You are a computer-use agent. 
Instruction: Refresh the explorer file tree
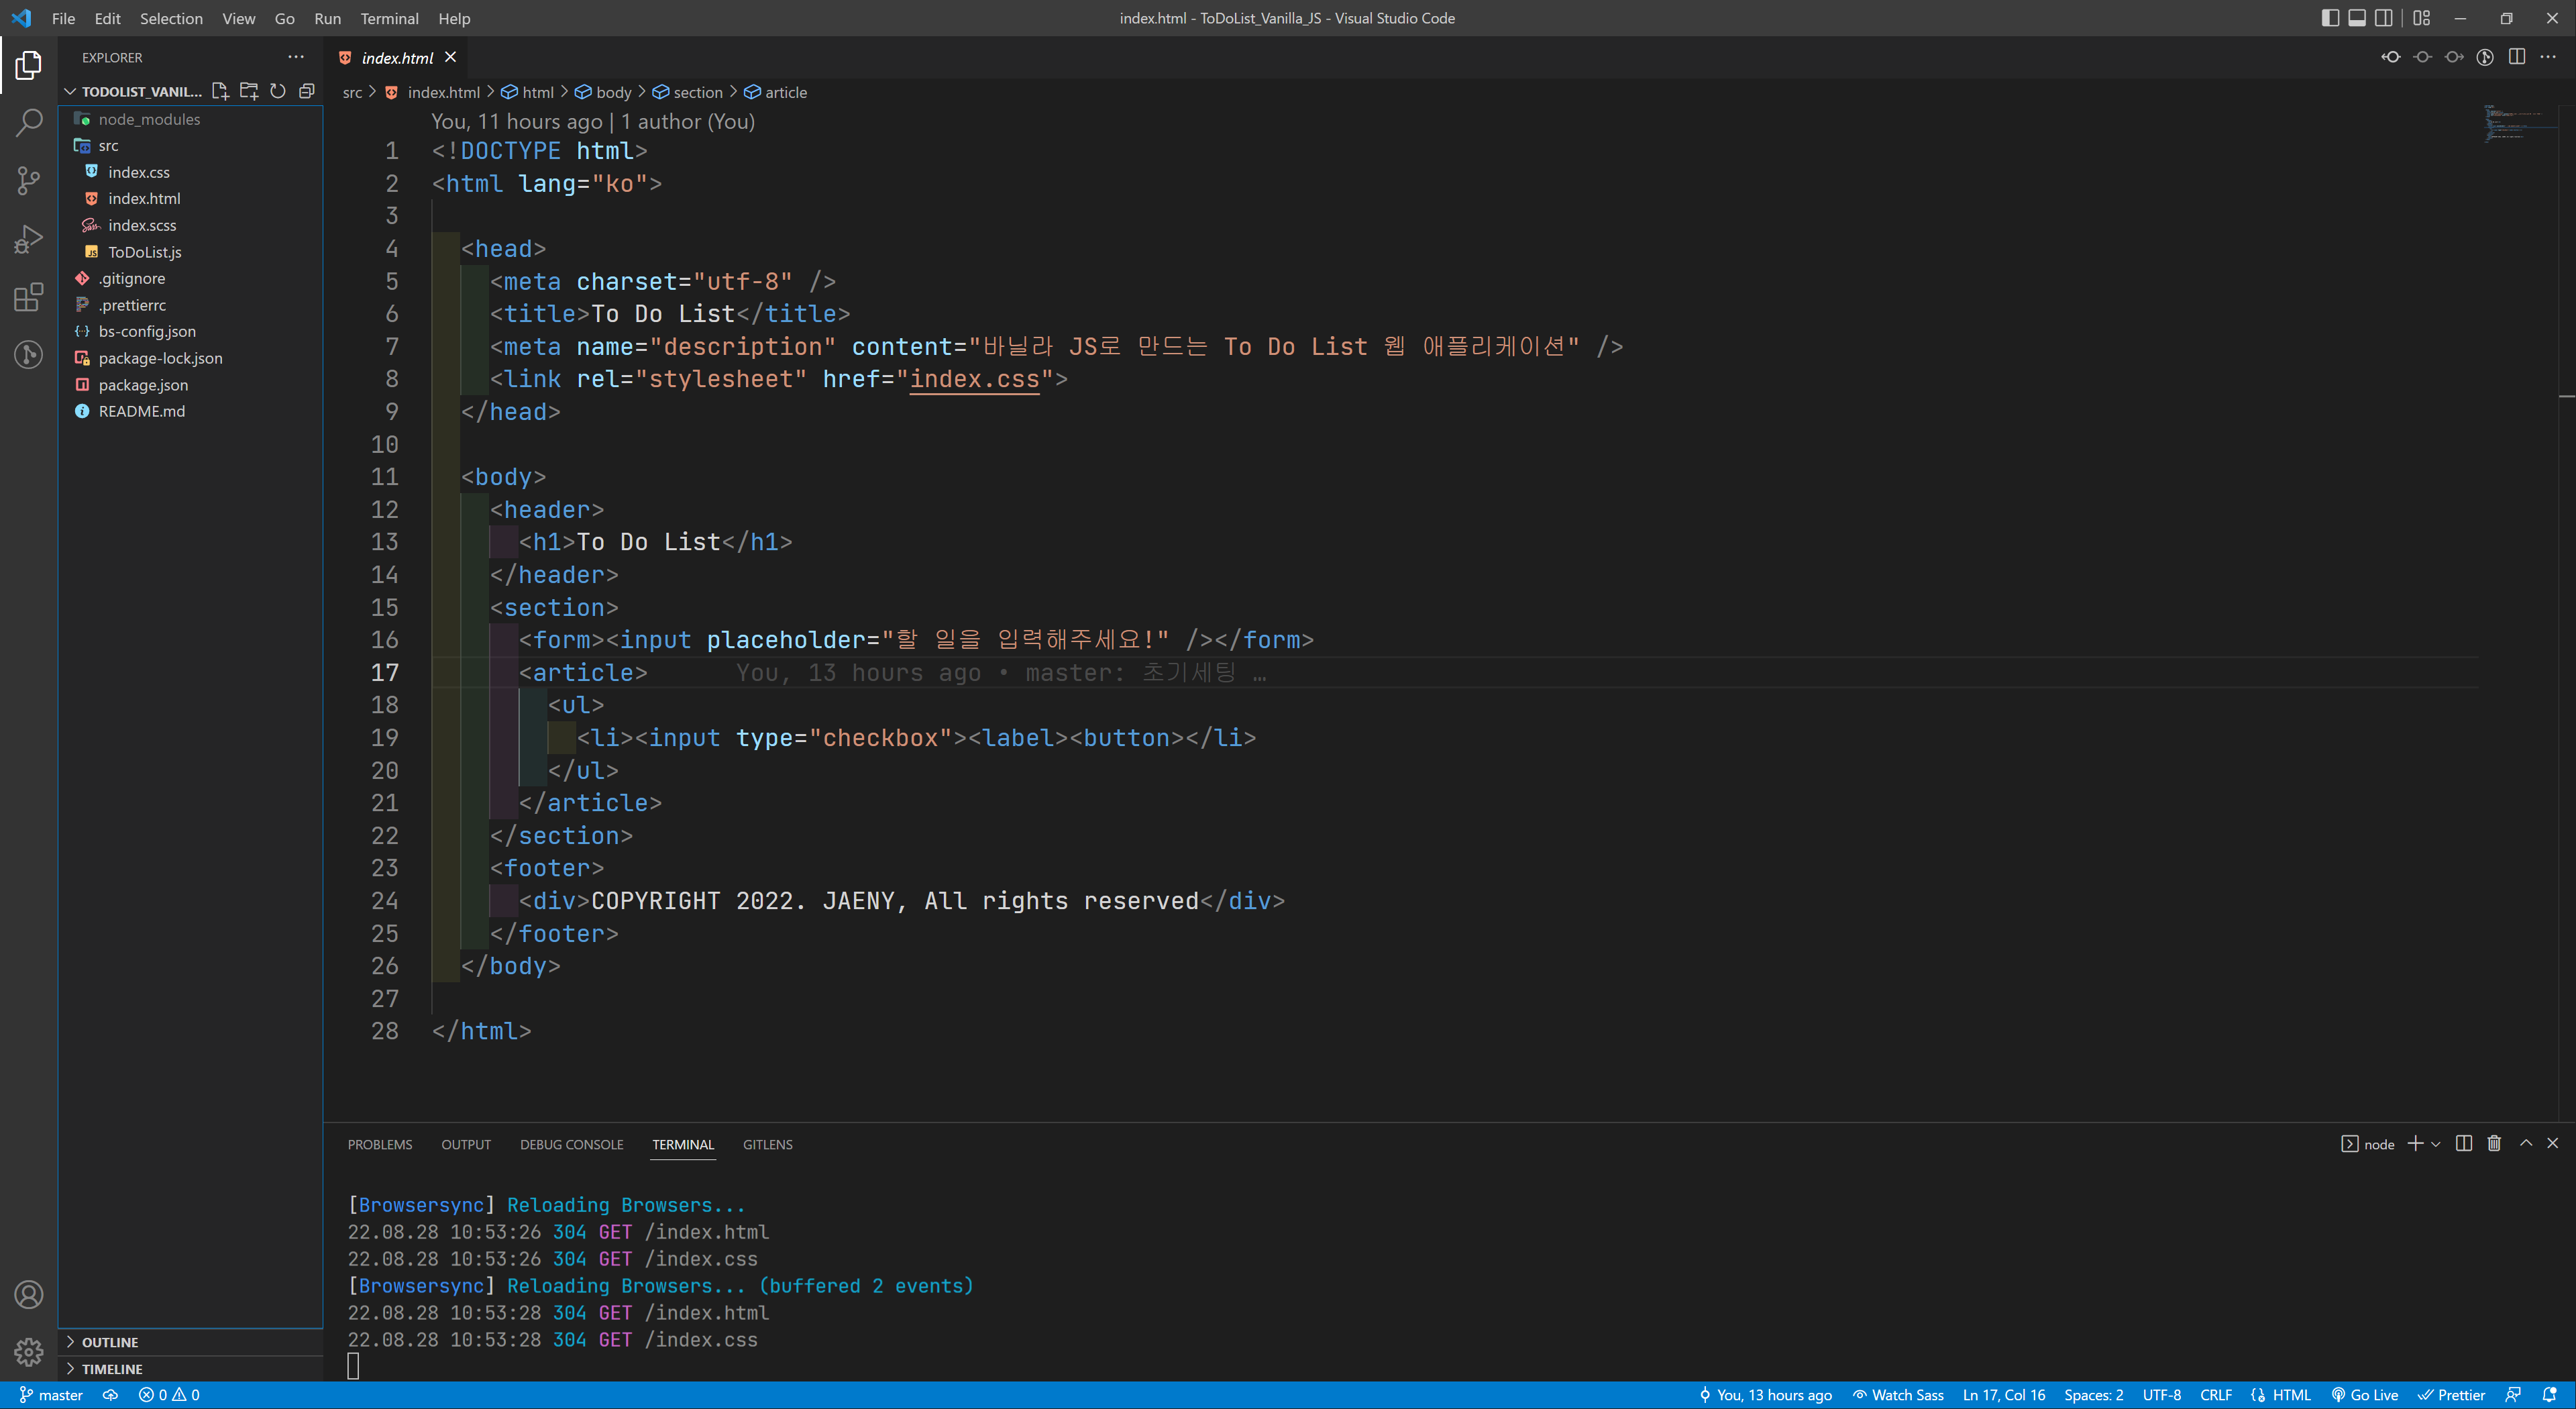click(x=278, y=91)
